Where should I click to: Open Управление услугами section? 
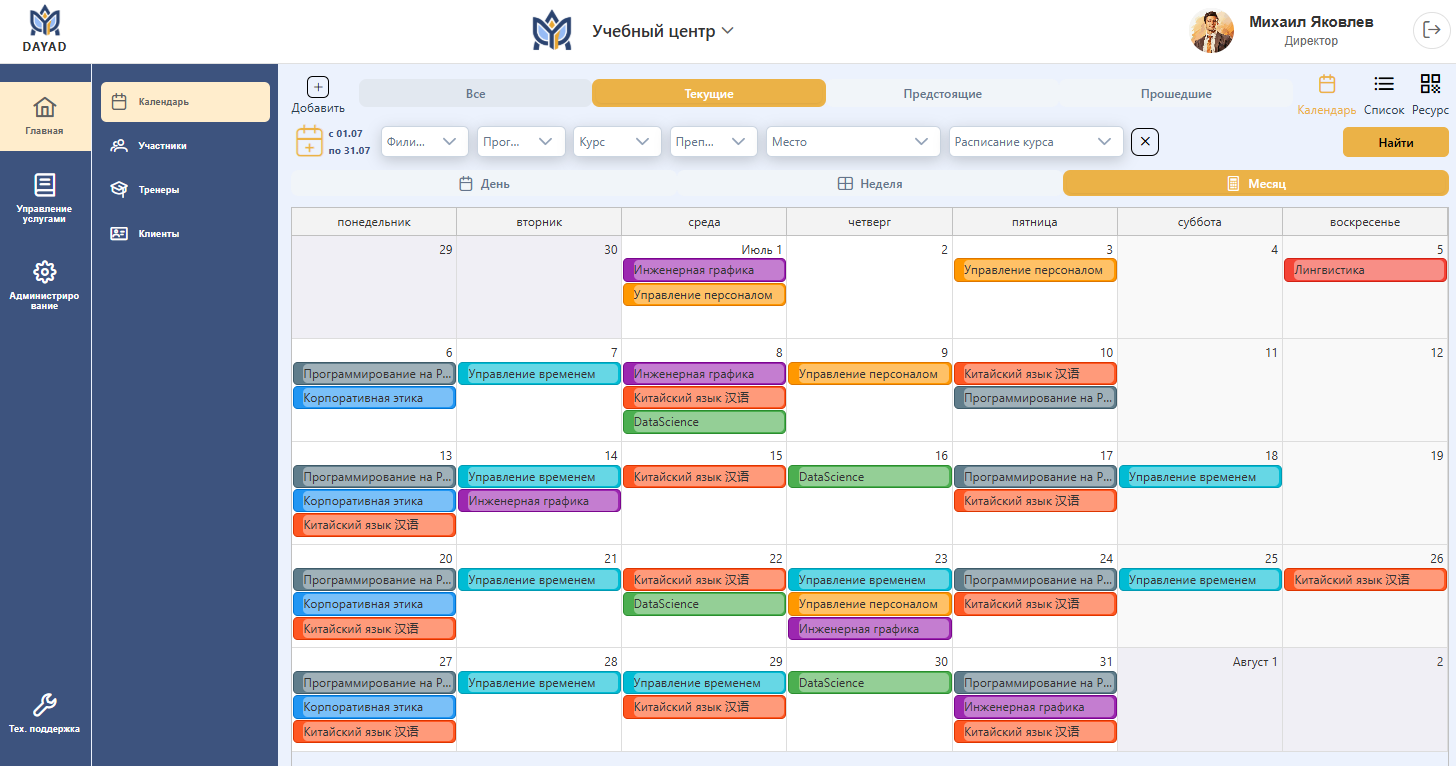45,198
